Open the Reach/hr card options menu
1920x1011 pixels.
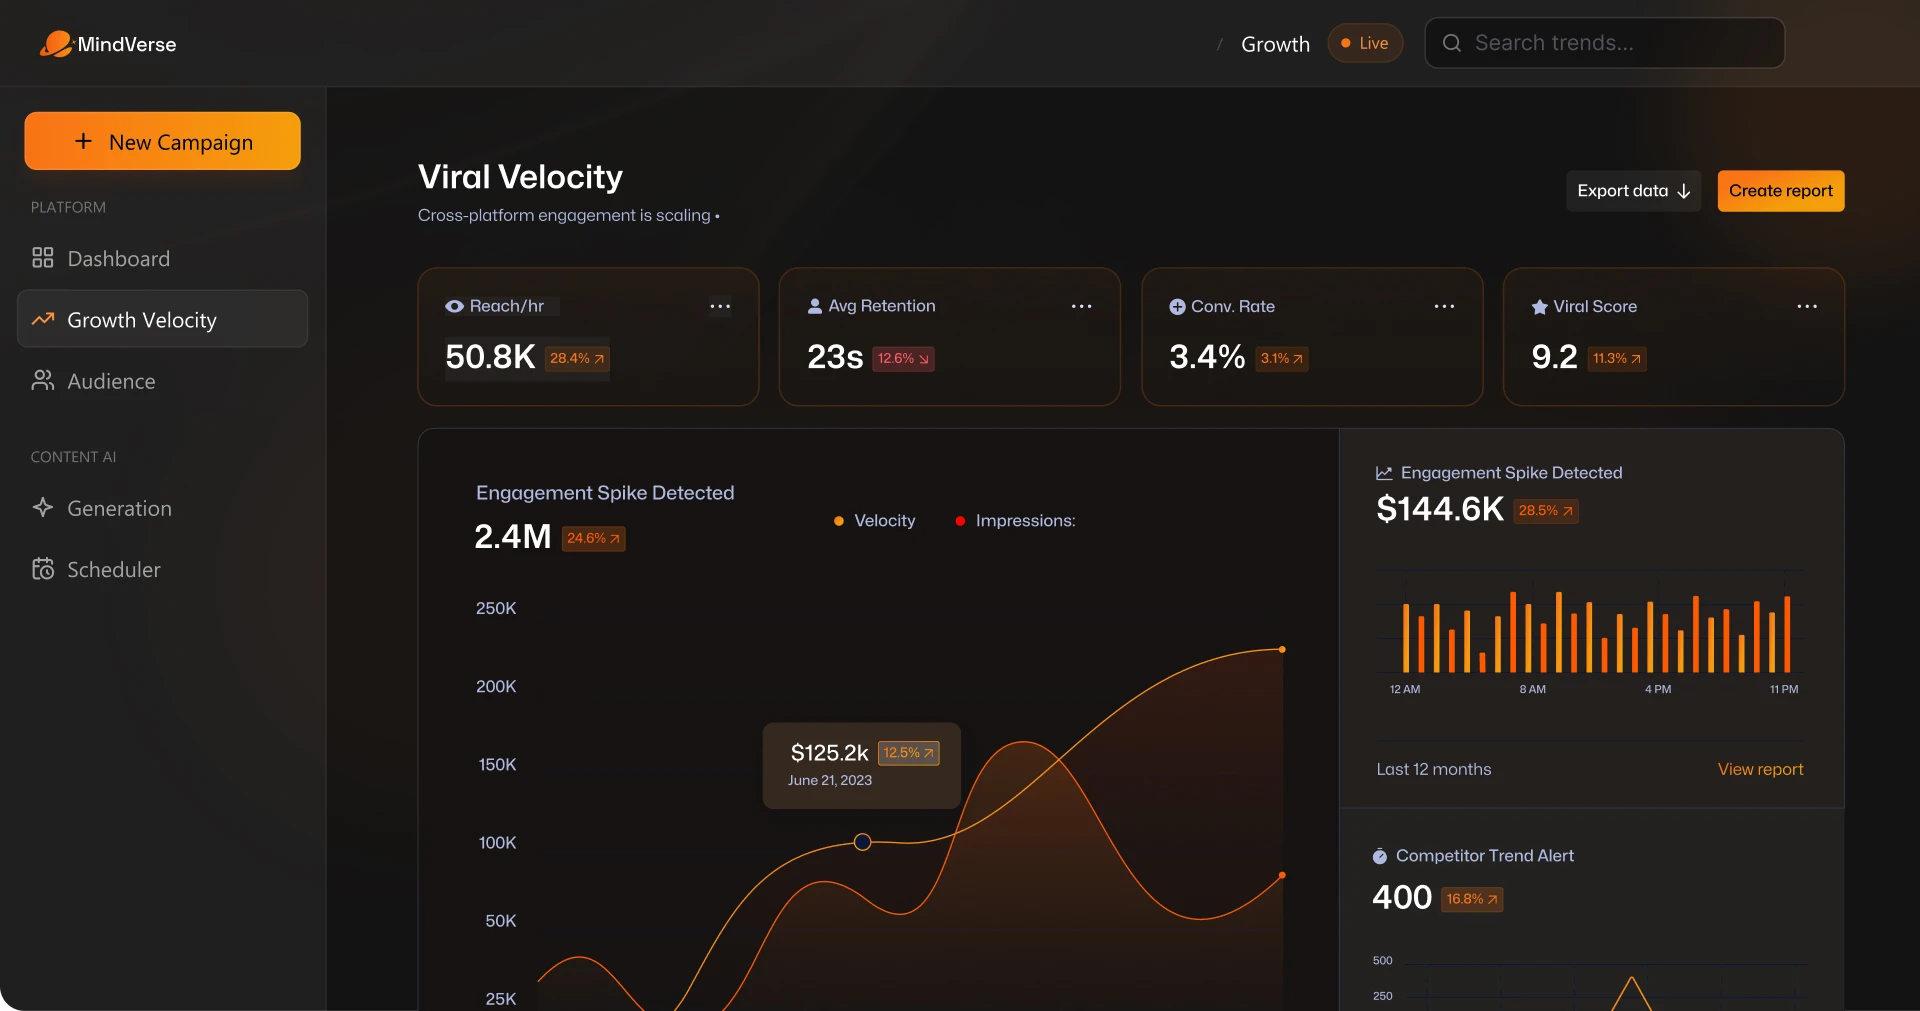click(720, 307)
